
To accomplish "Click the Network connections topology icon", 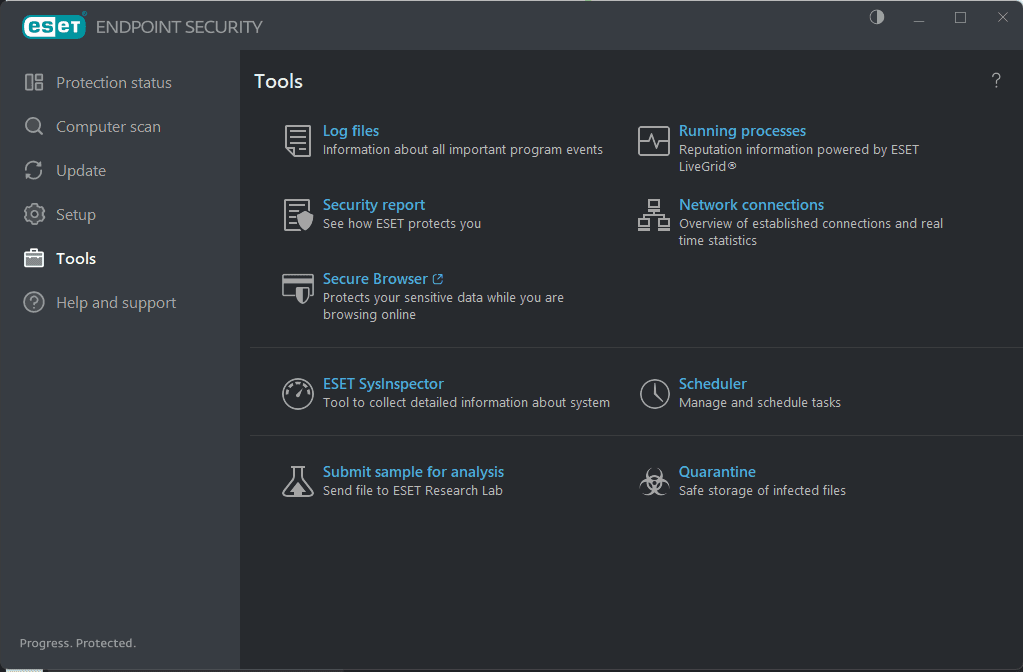I will tap(654, 215).
